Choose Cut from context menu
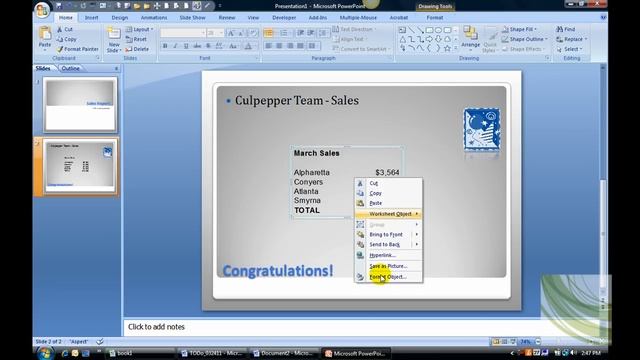 [x=388, y=183]
